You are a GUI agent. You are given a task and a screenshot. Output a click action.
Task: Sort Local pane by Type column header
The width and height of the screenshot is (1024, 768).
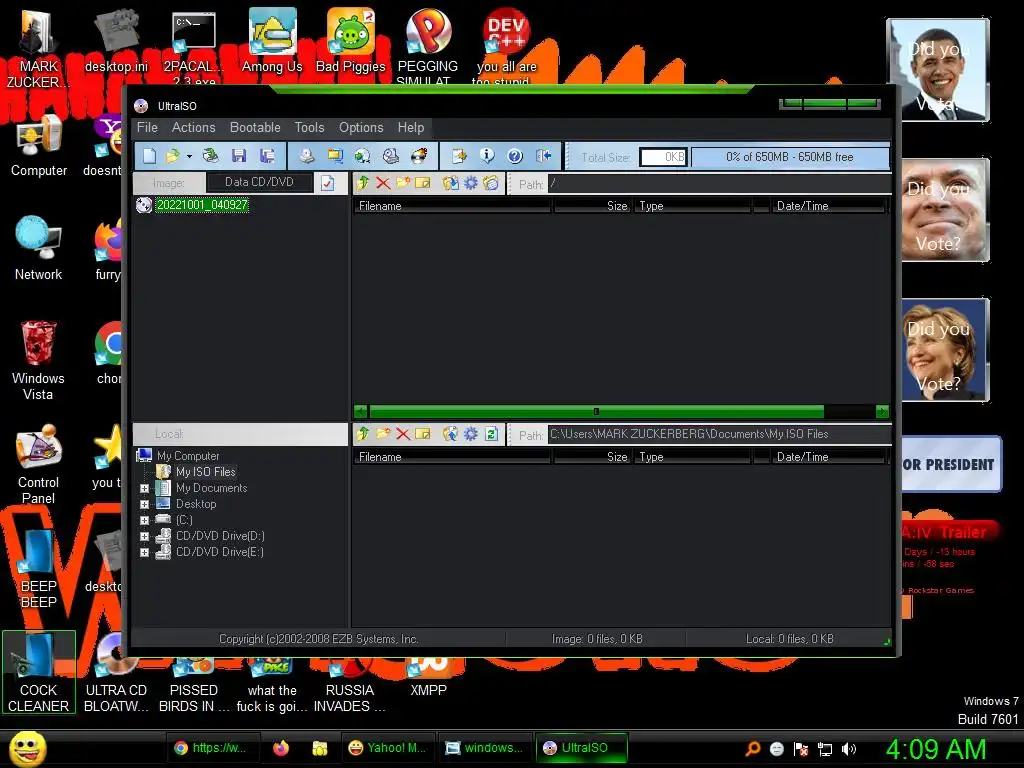(x=692, y=457)
